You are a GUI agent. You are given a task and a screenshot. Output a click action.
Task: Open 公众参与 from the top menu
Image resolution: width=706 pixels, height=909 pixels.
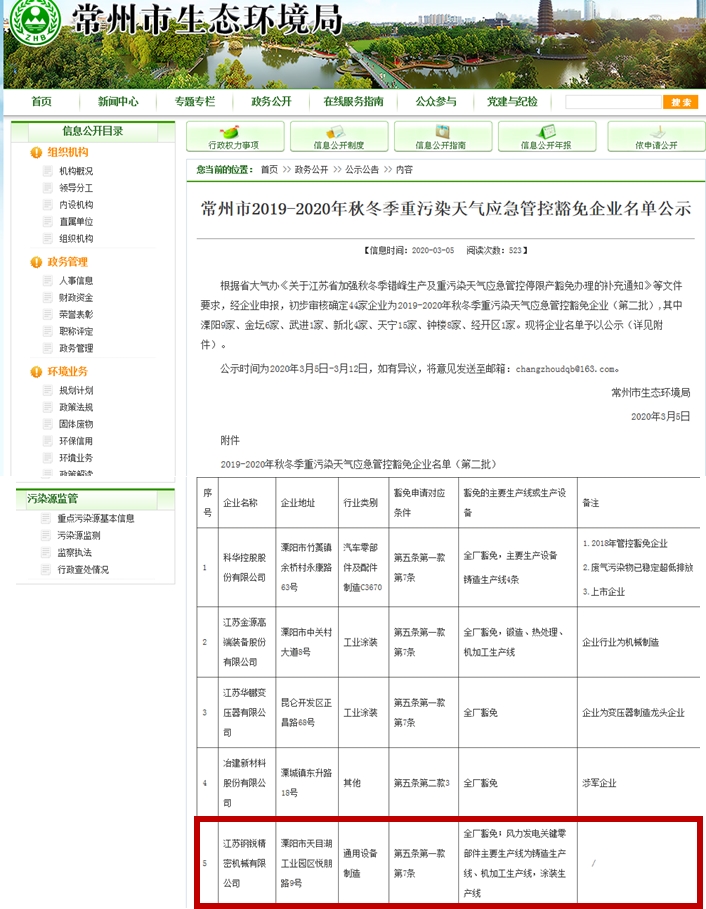point(435,102)
